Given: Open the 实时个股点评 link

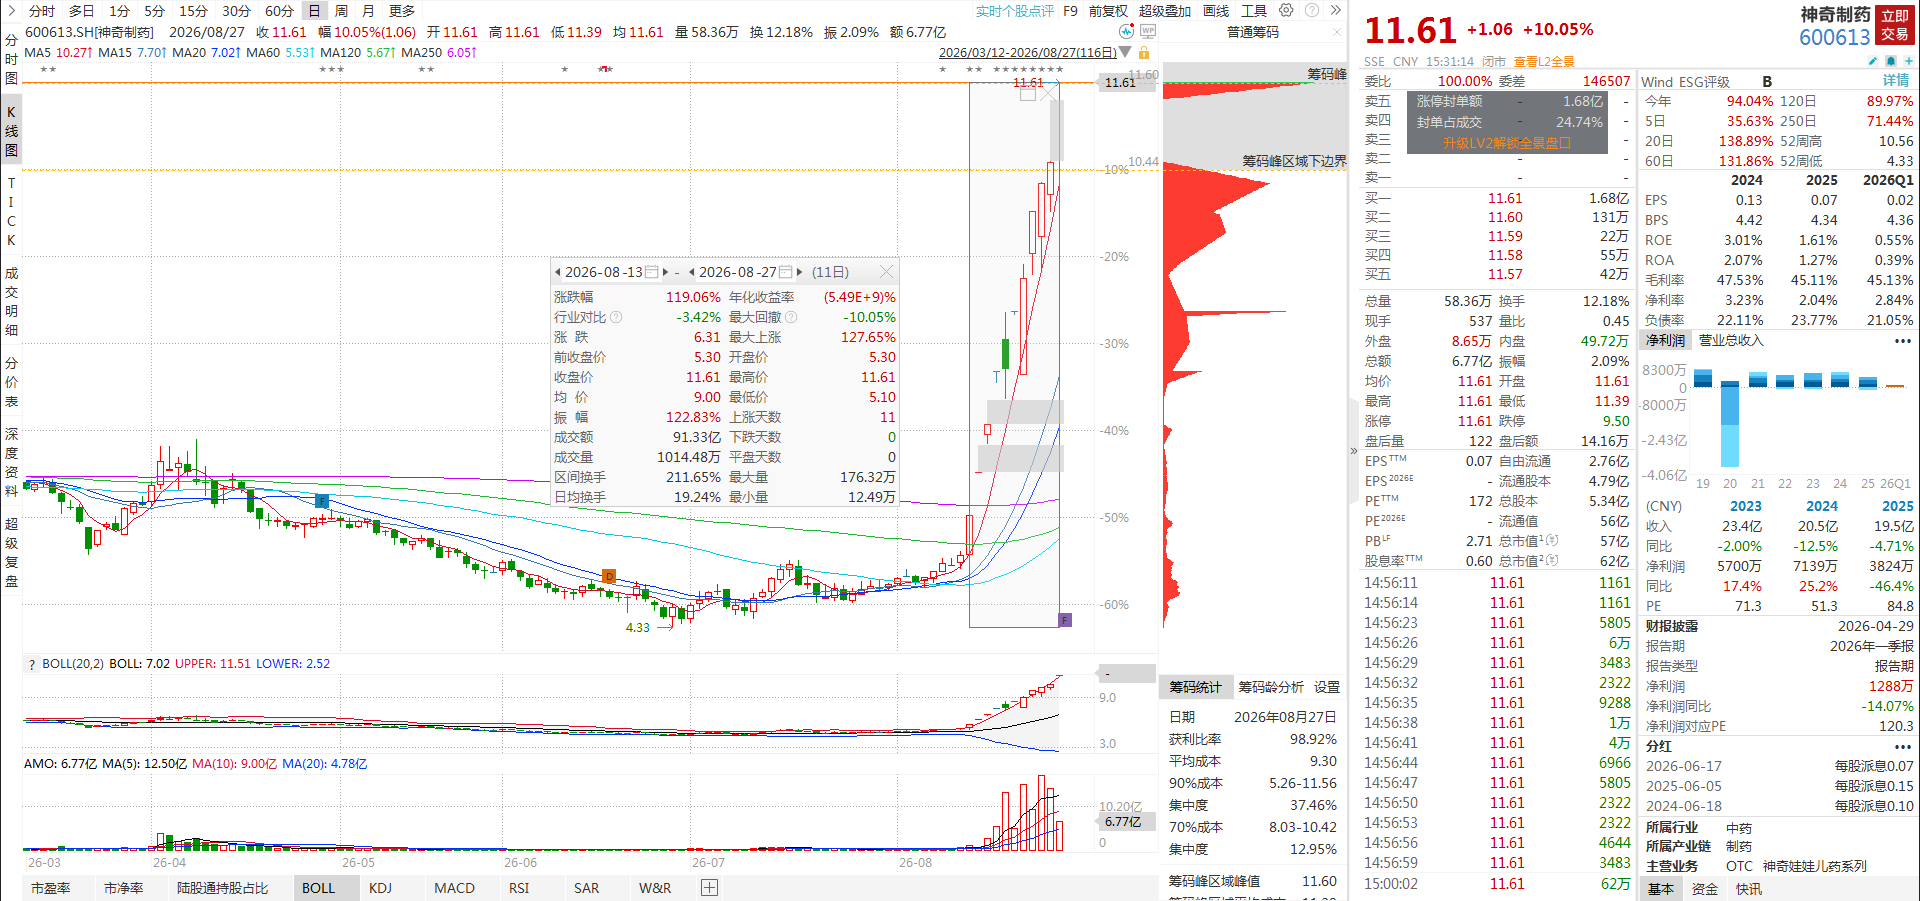Looking at the screenshot, I should coord(1015,11).
